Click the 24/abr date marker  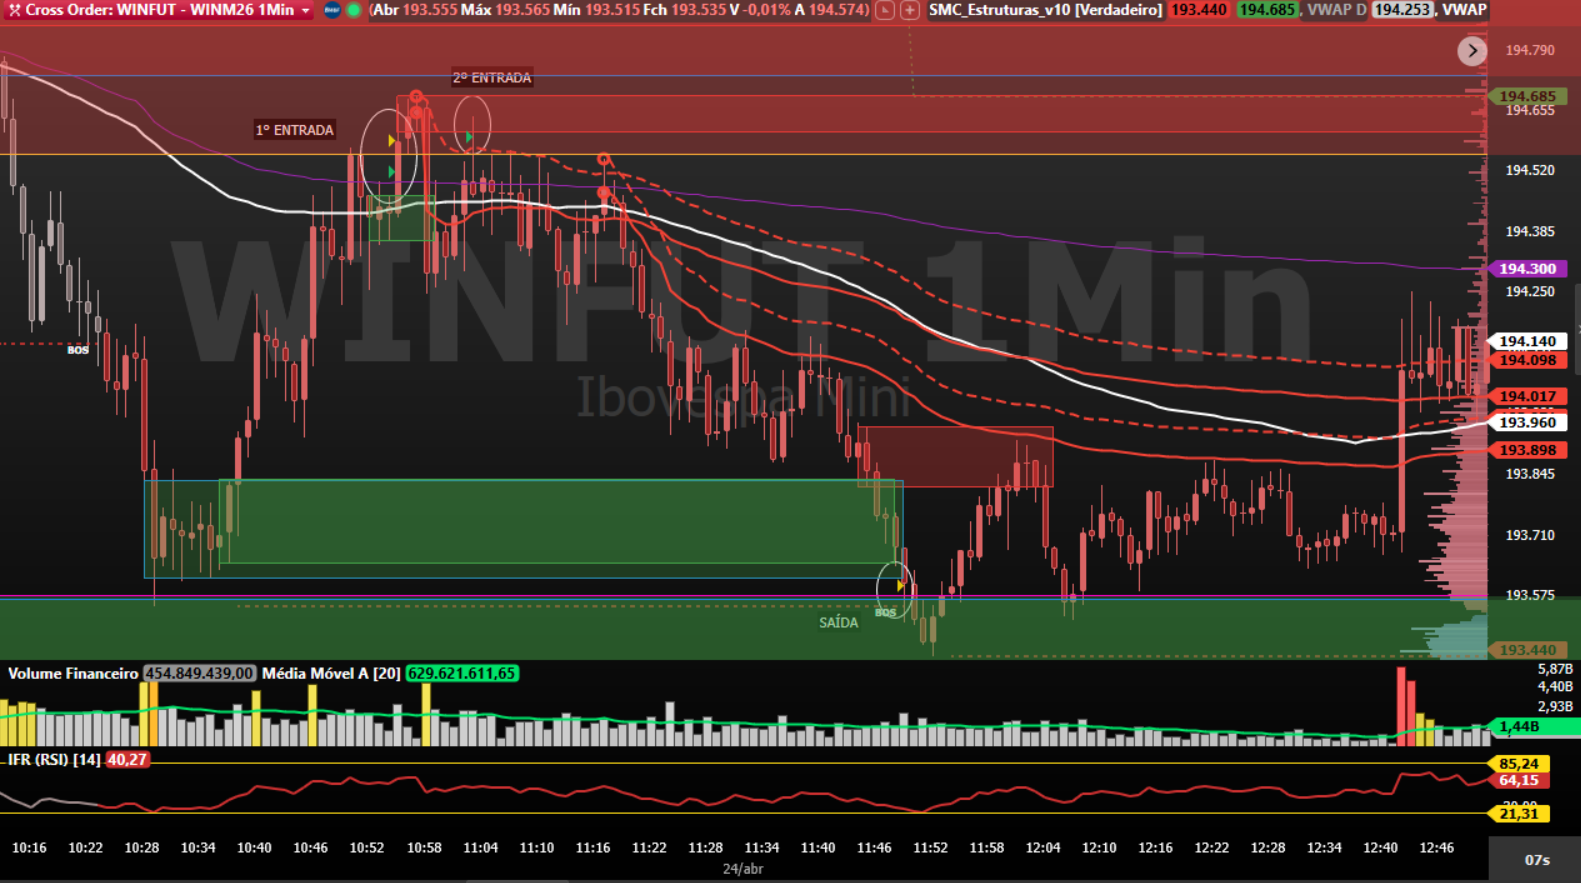[x=742, y=869]
